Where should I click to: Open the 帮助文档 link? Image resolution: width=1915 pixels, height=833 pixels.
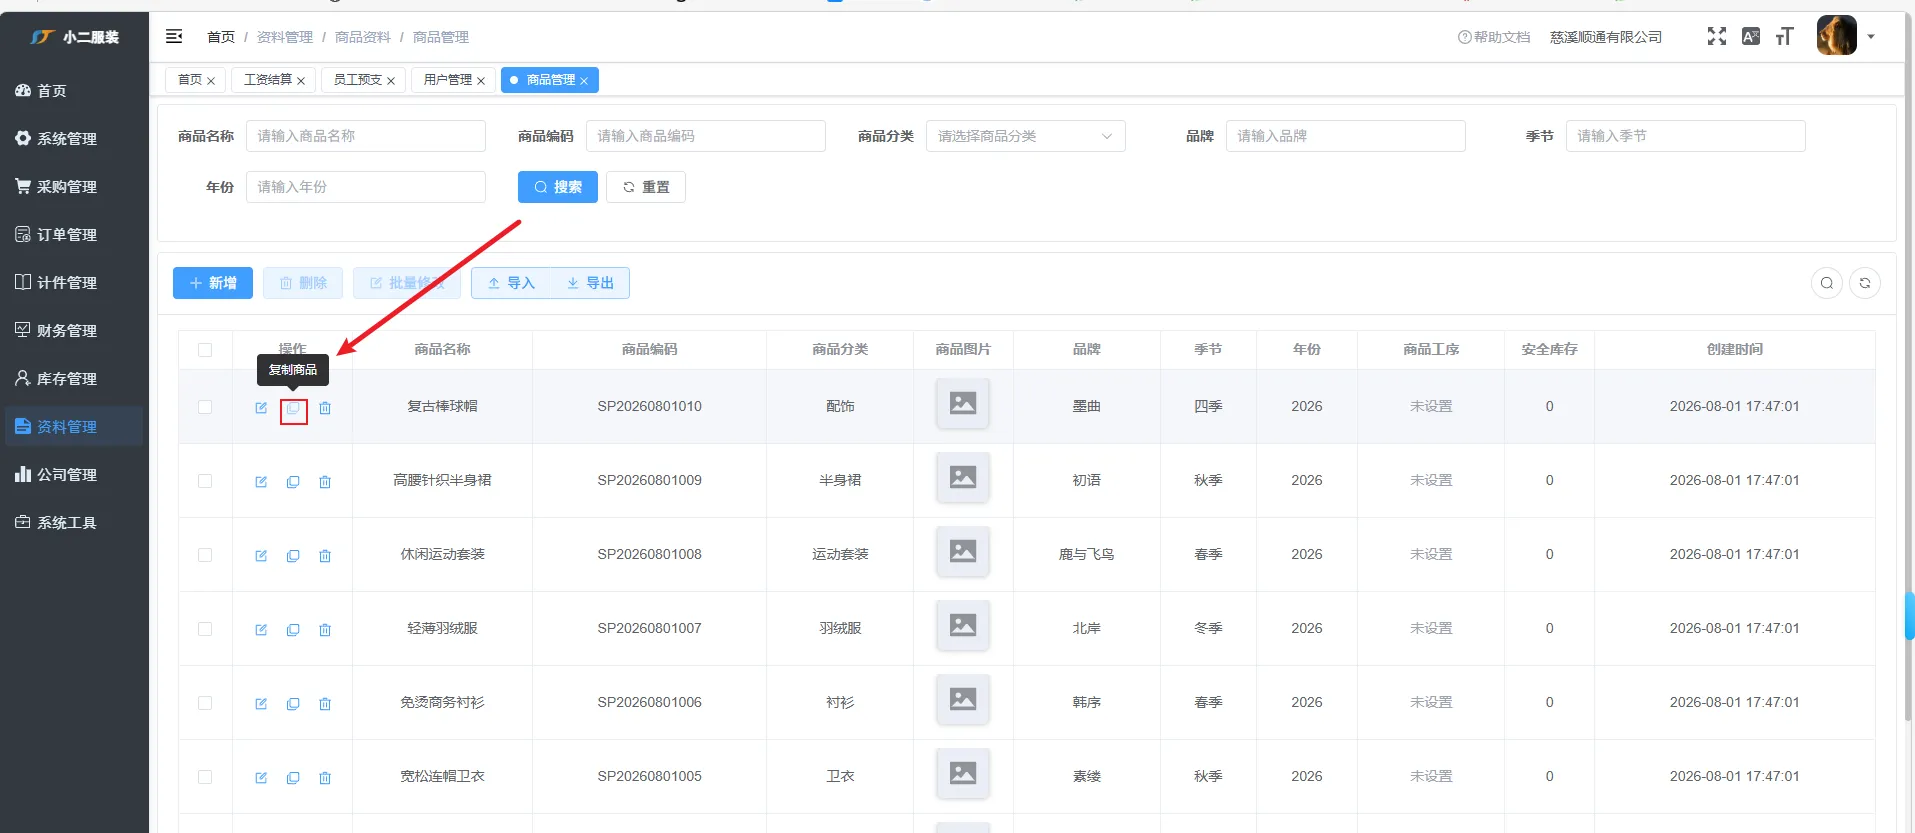coord(1494,37)
